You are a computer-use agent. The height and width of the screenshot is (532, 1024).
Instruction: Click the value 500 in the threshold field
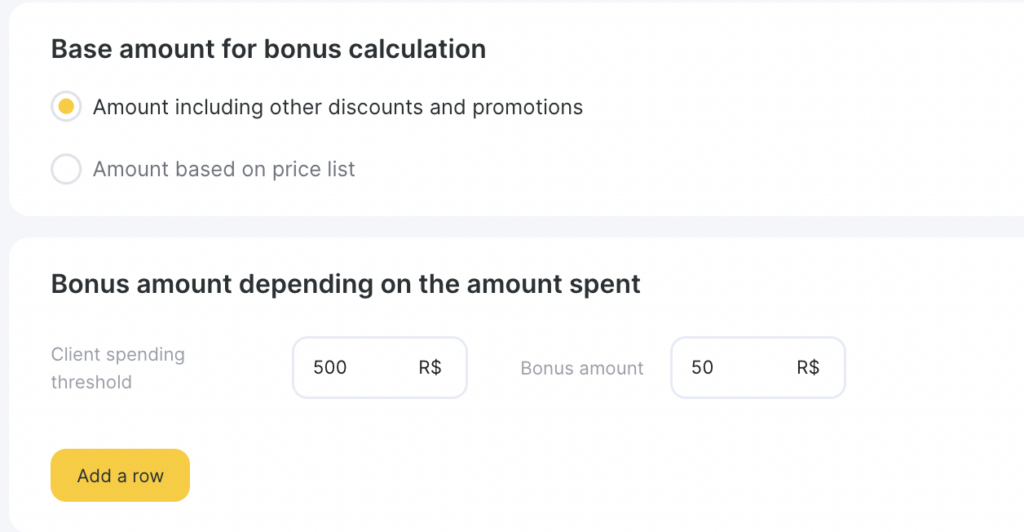[x=330, y=368]
